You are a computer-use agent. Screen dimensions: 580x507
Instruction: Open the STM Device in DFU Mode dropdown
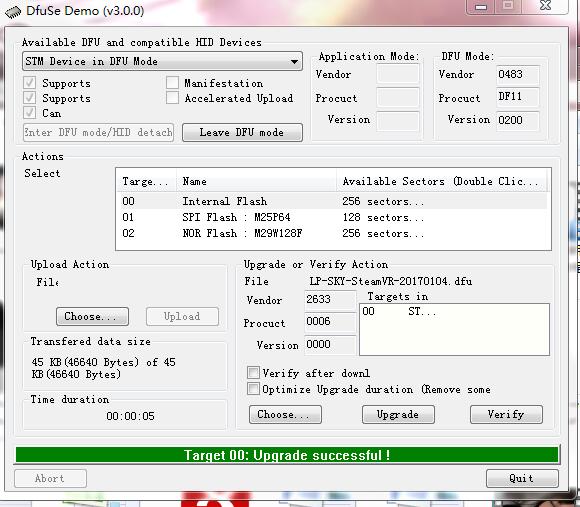[x=162, y=61]
